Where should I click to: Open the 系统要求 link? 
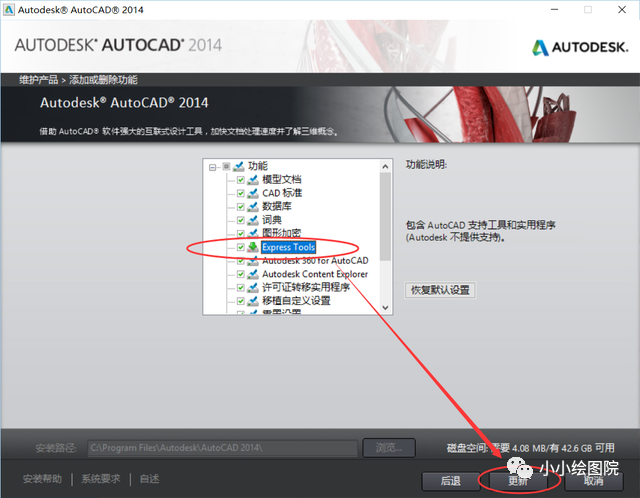(101, 479)
